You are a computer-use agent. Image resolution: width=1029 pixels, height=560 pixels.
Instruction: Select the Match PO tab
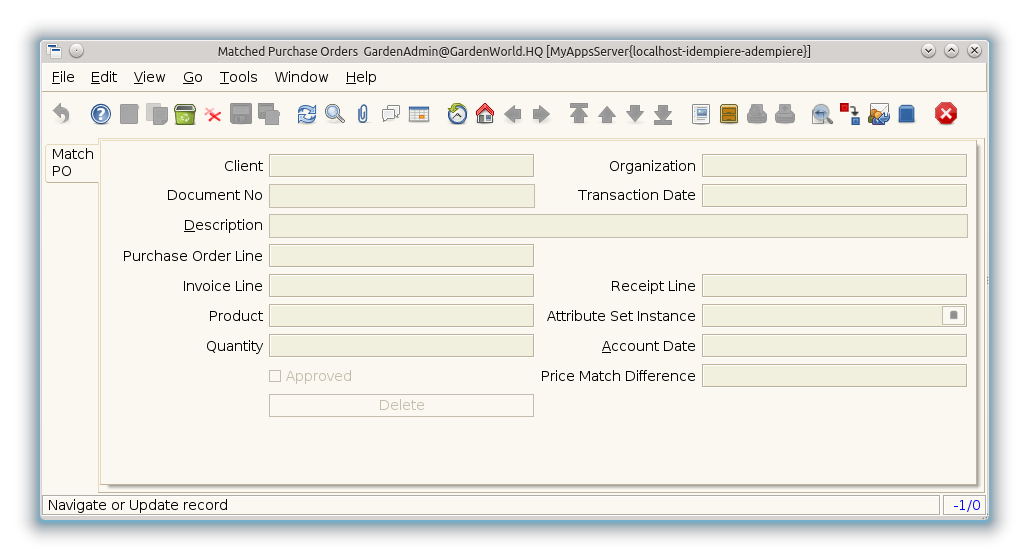point(72,163)
